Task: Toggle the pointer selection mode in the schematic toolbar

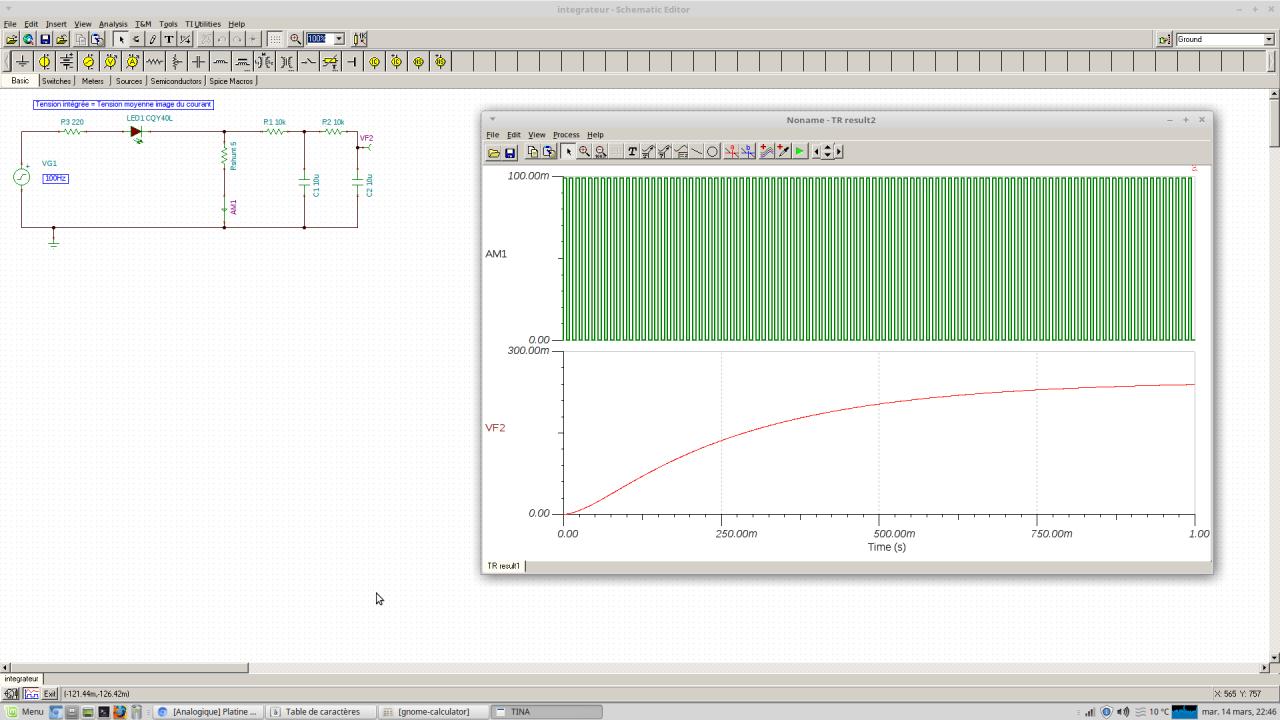Action: pos(120,39)
